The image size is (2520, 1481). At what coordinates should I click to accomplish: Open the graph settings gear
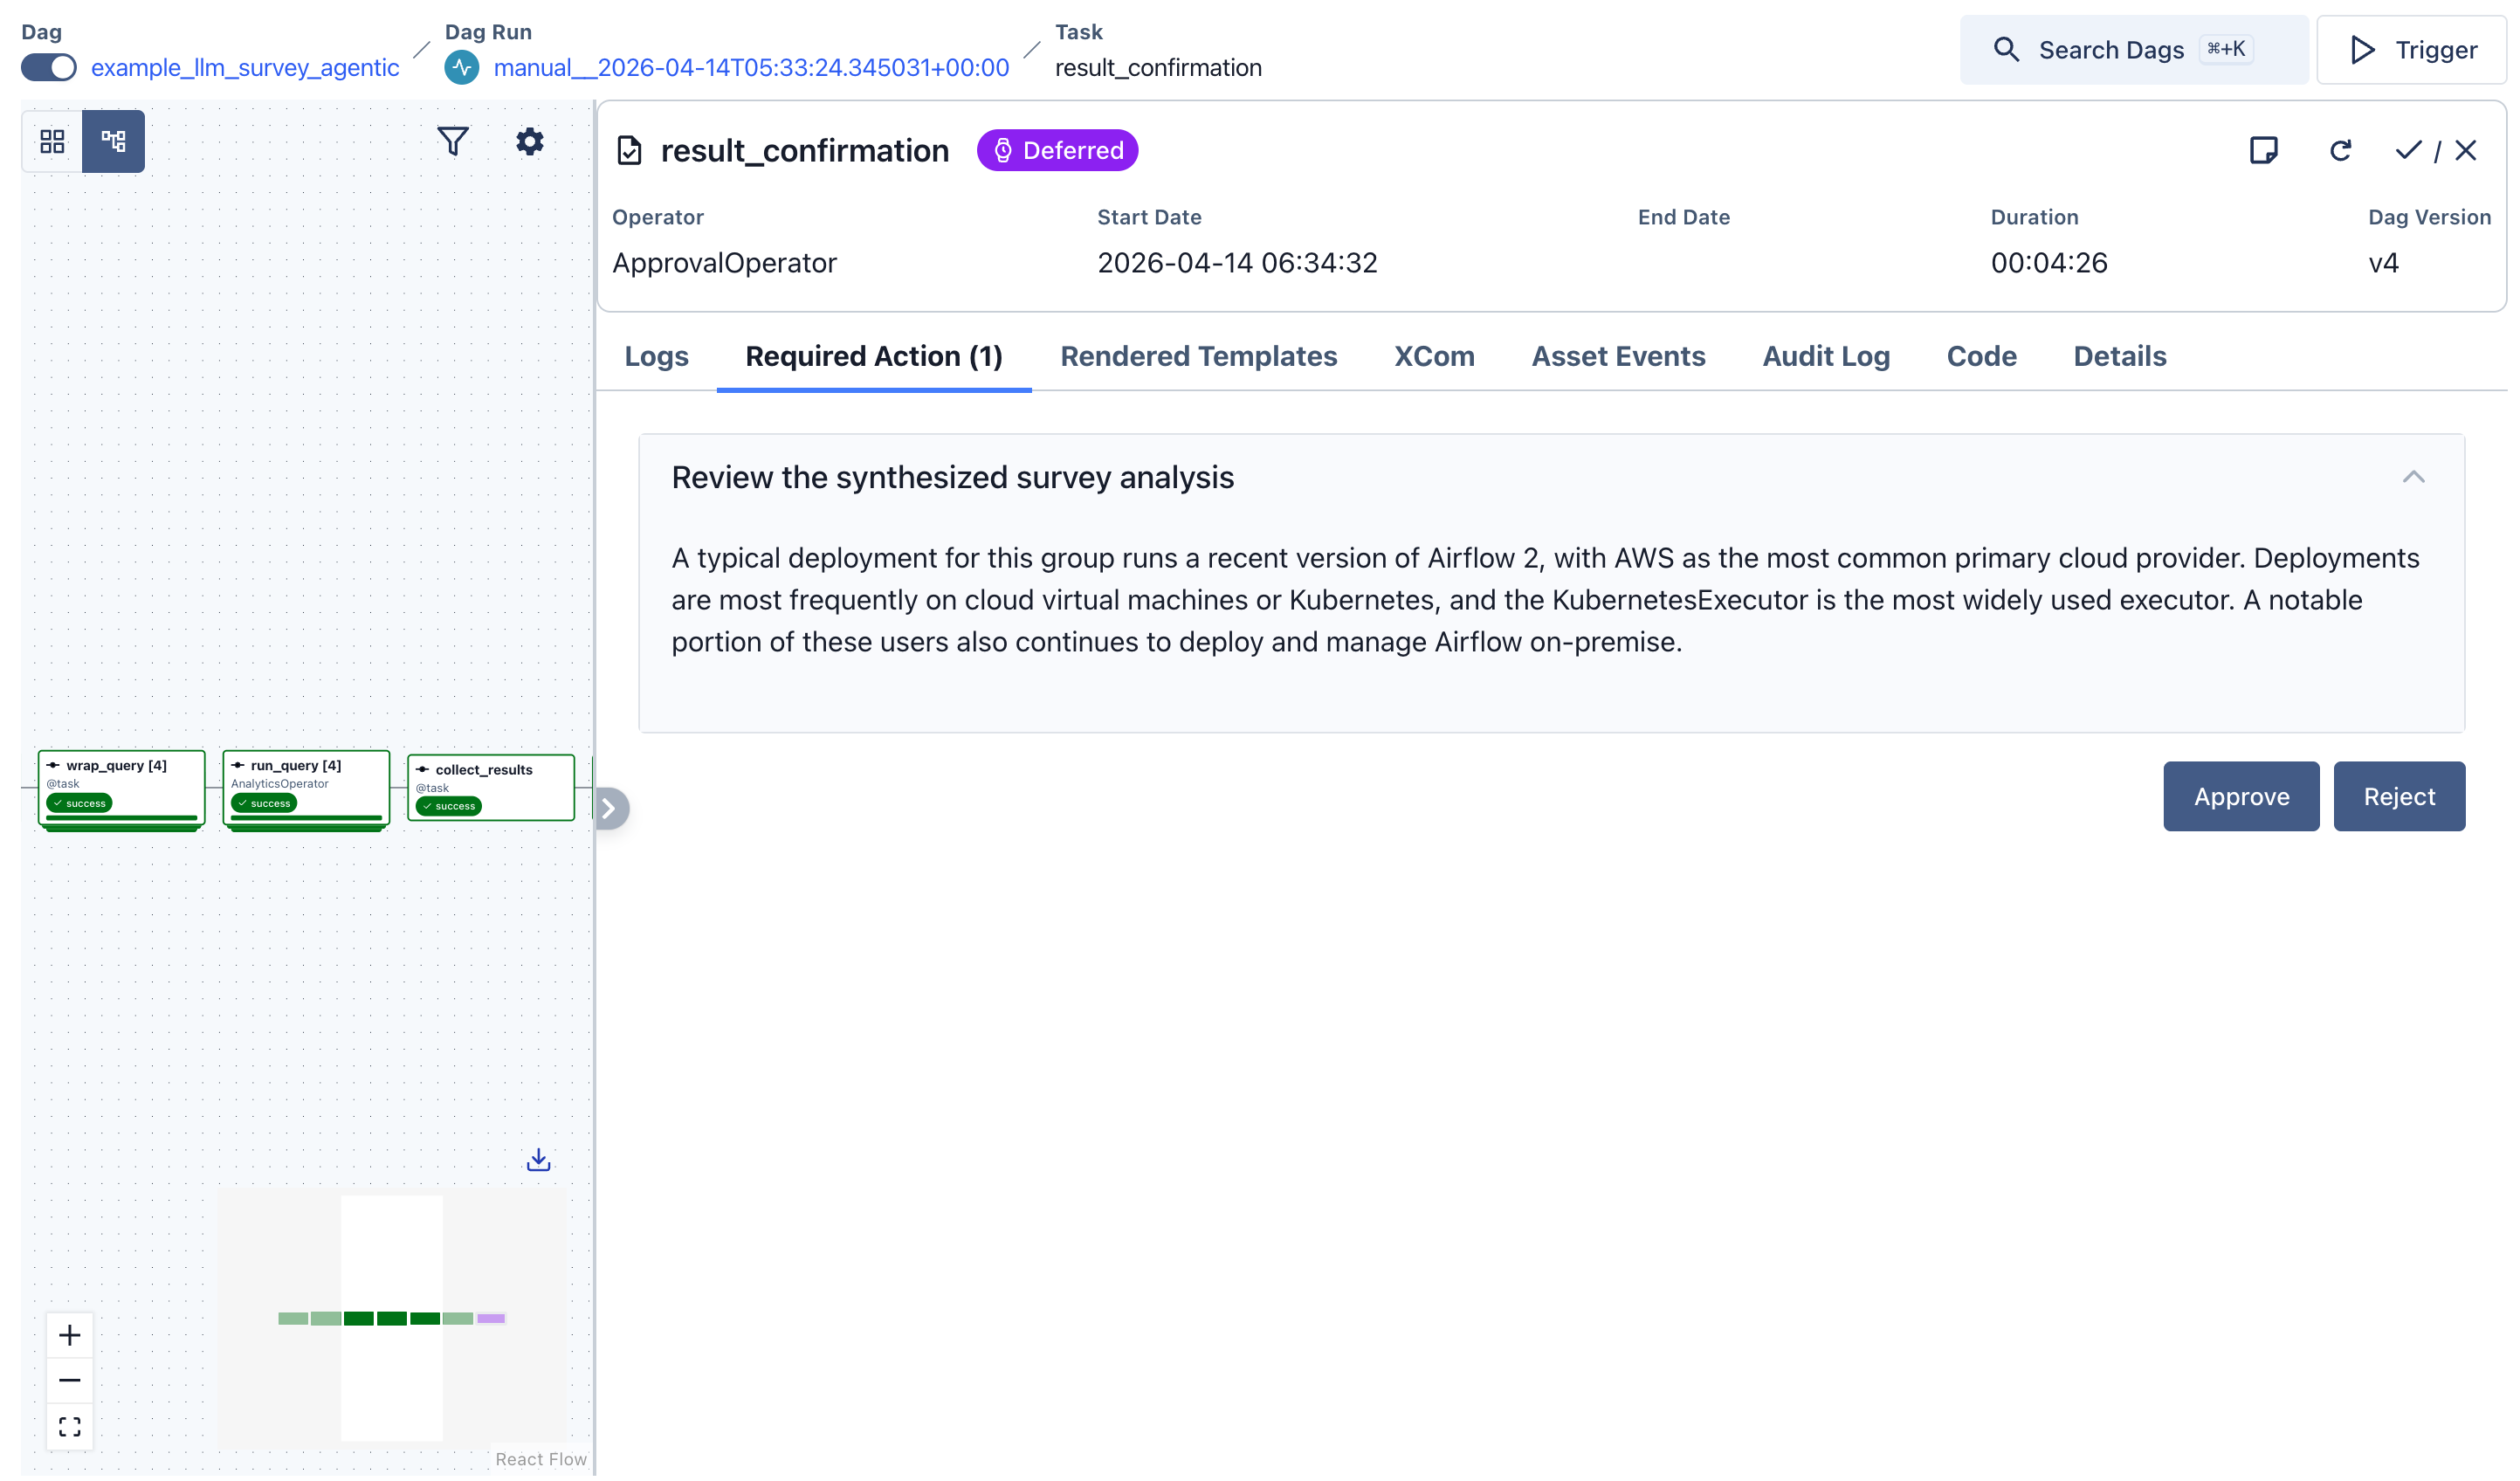point(530,141)
